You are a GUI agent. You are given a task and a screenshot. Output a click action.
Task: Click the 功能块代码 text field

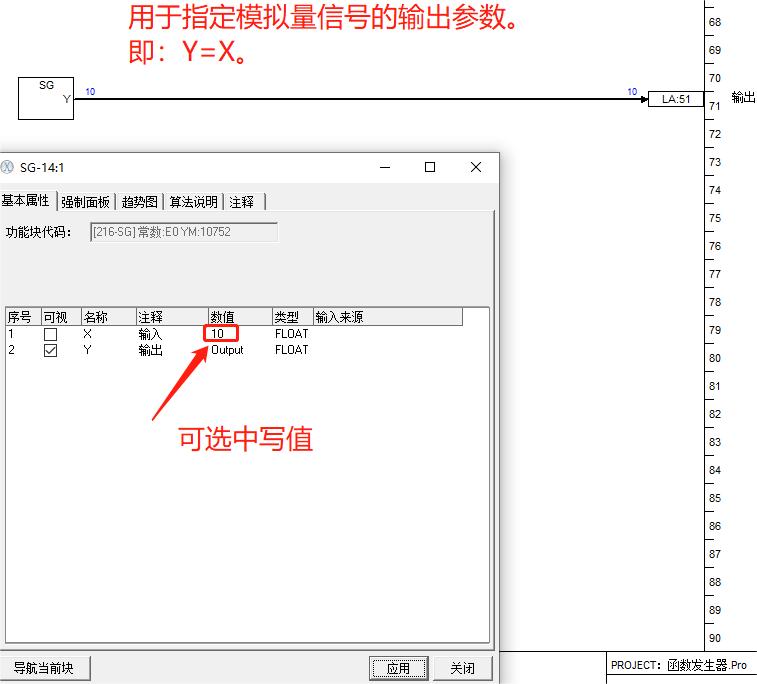(183, 232)
